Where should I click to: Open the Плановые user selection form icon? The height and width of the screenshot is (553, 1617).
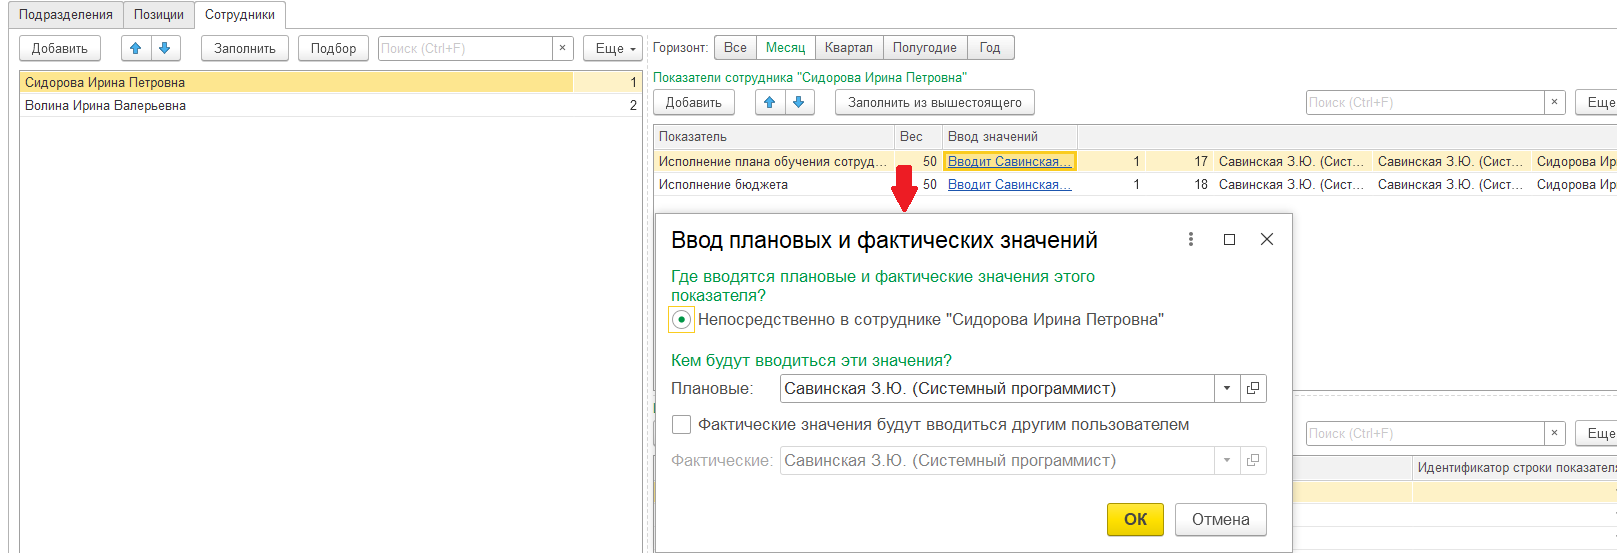[x=1253, y=388]
